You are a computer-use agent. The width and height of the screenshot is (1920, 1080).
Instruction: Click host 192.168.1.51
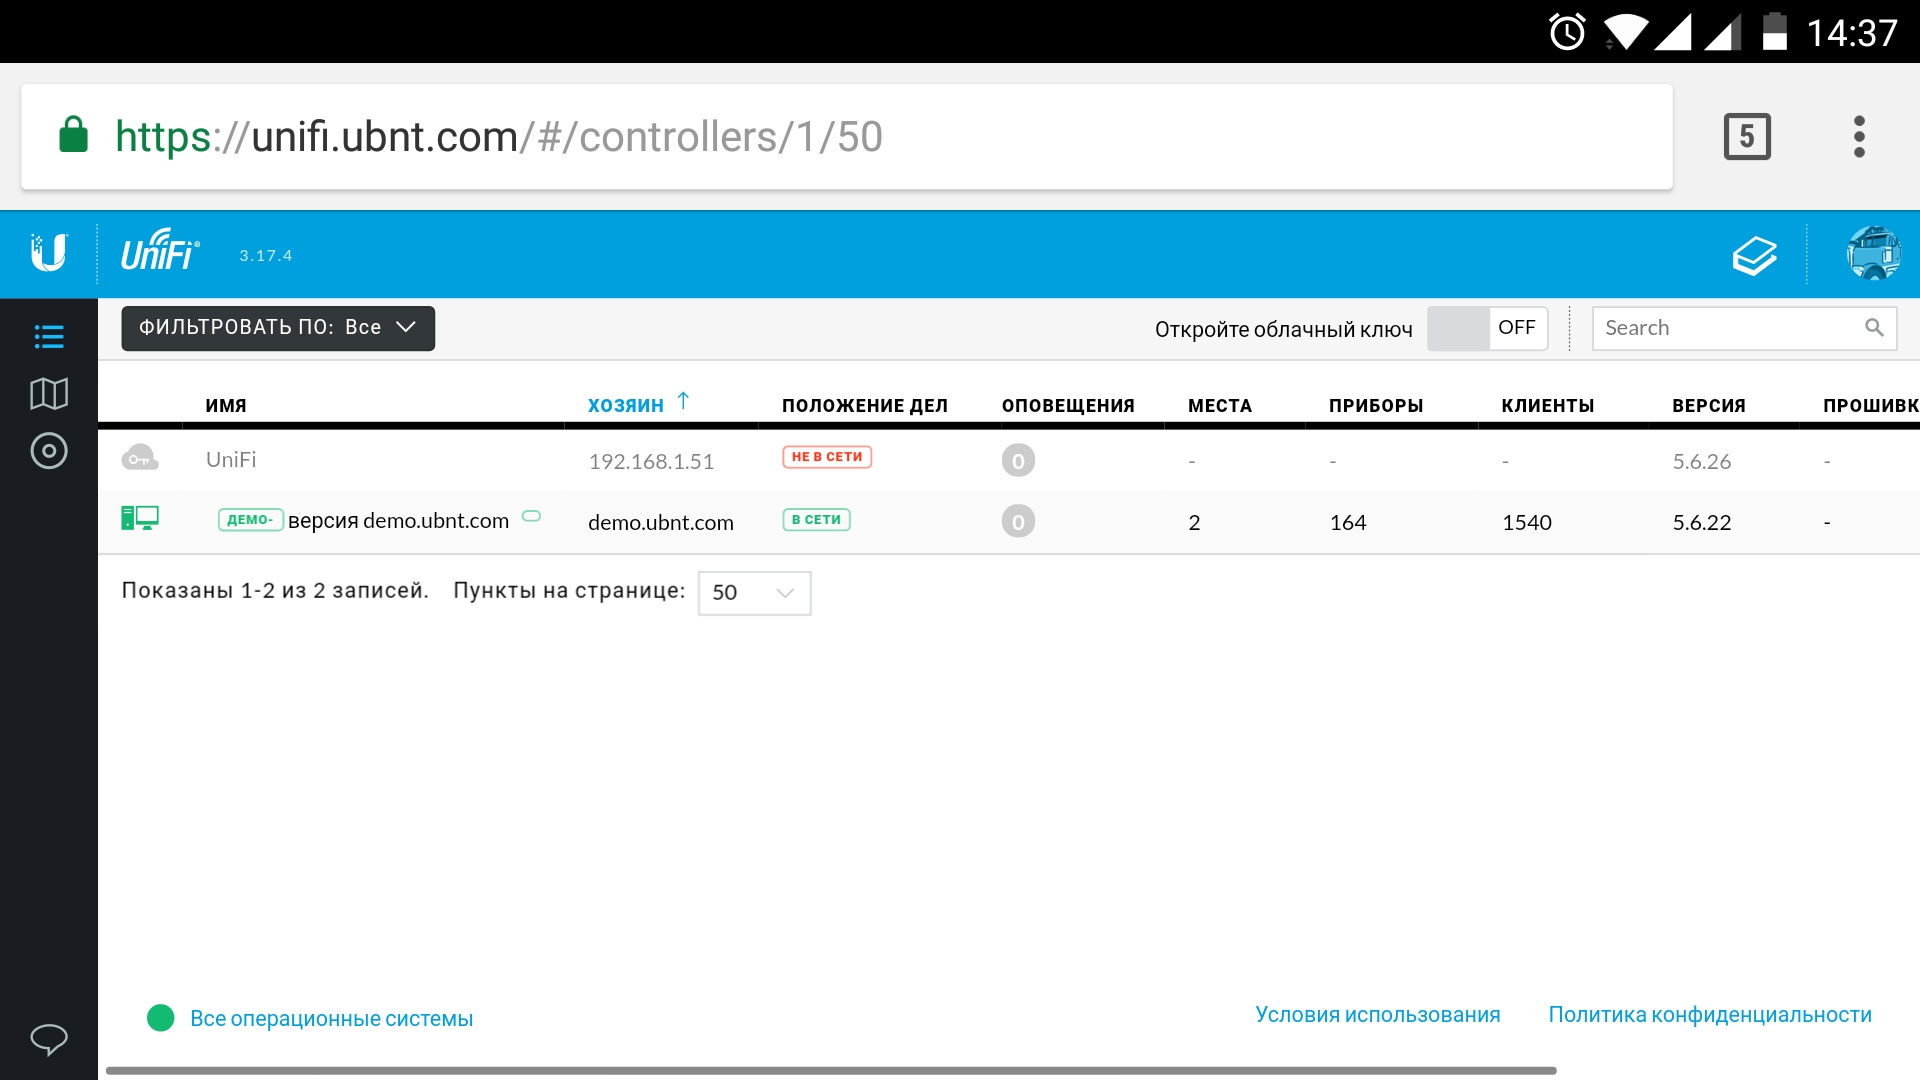point(651,462)
